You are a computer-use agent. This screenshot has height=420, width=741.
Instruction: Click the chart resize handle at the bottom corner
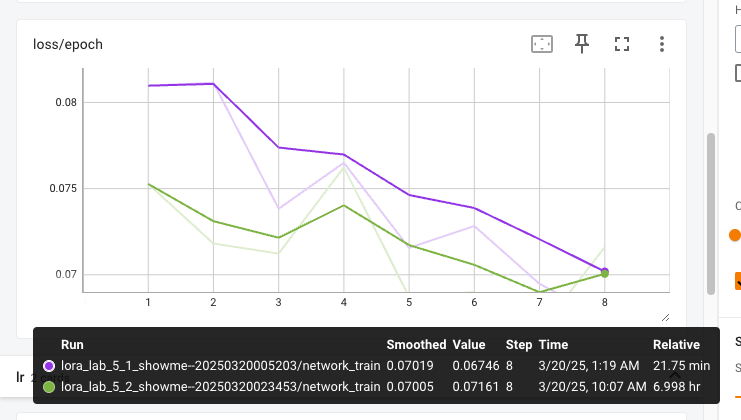point(665,316)
